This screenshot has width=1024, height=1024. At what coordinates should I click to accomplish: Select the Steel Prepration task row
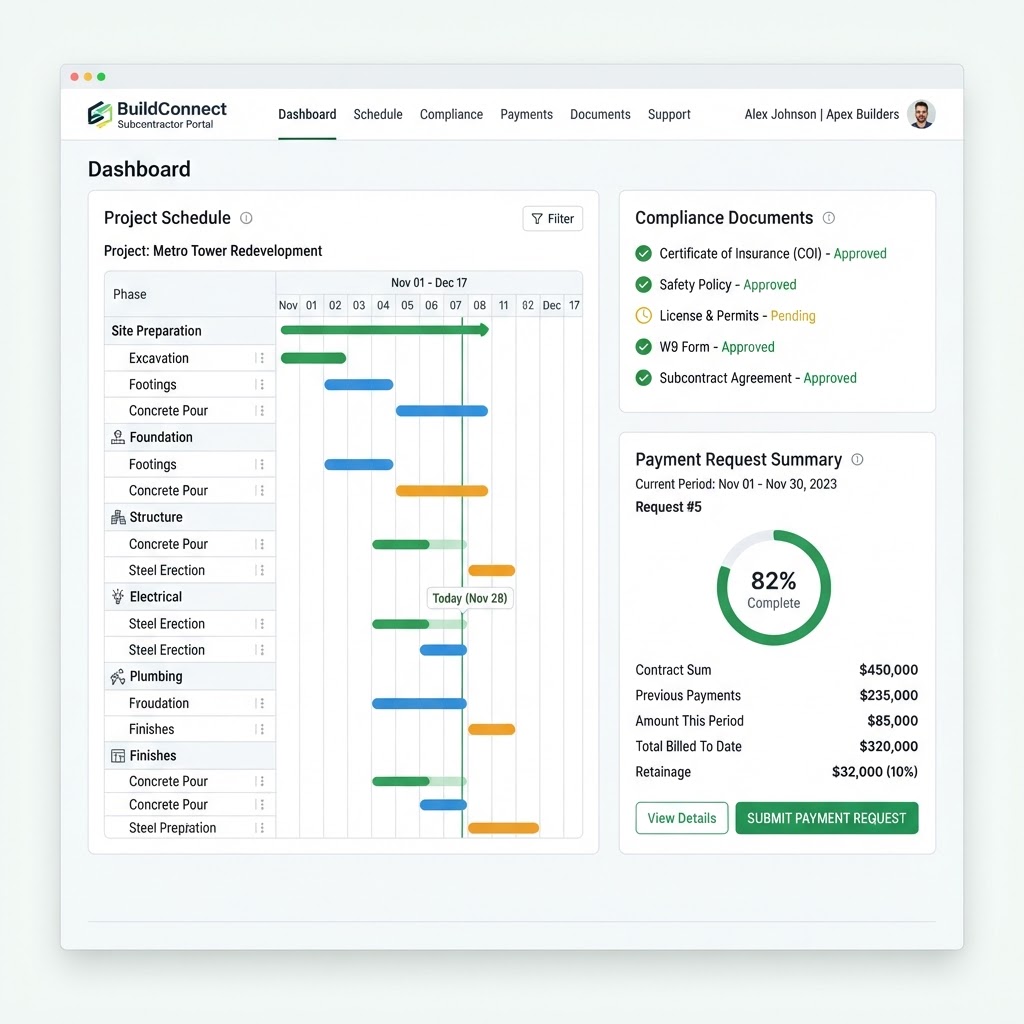(x=190, y=828)
